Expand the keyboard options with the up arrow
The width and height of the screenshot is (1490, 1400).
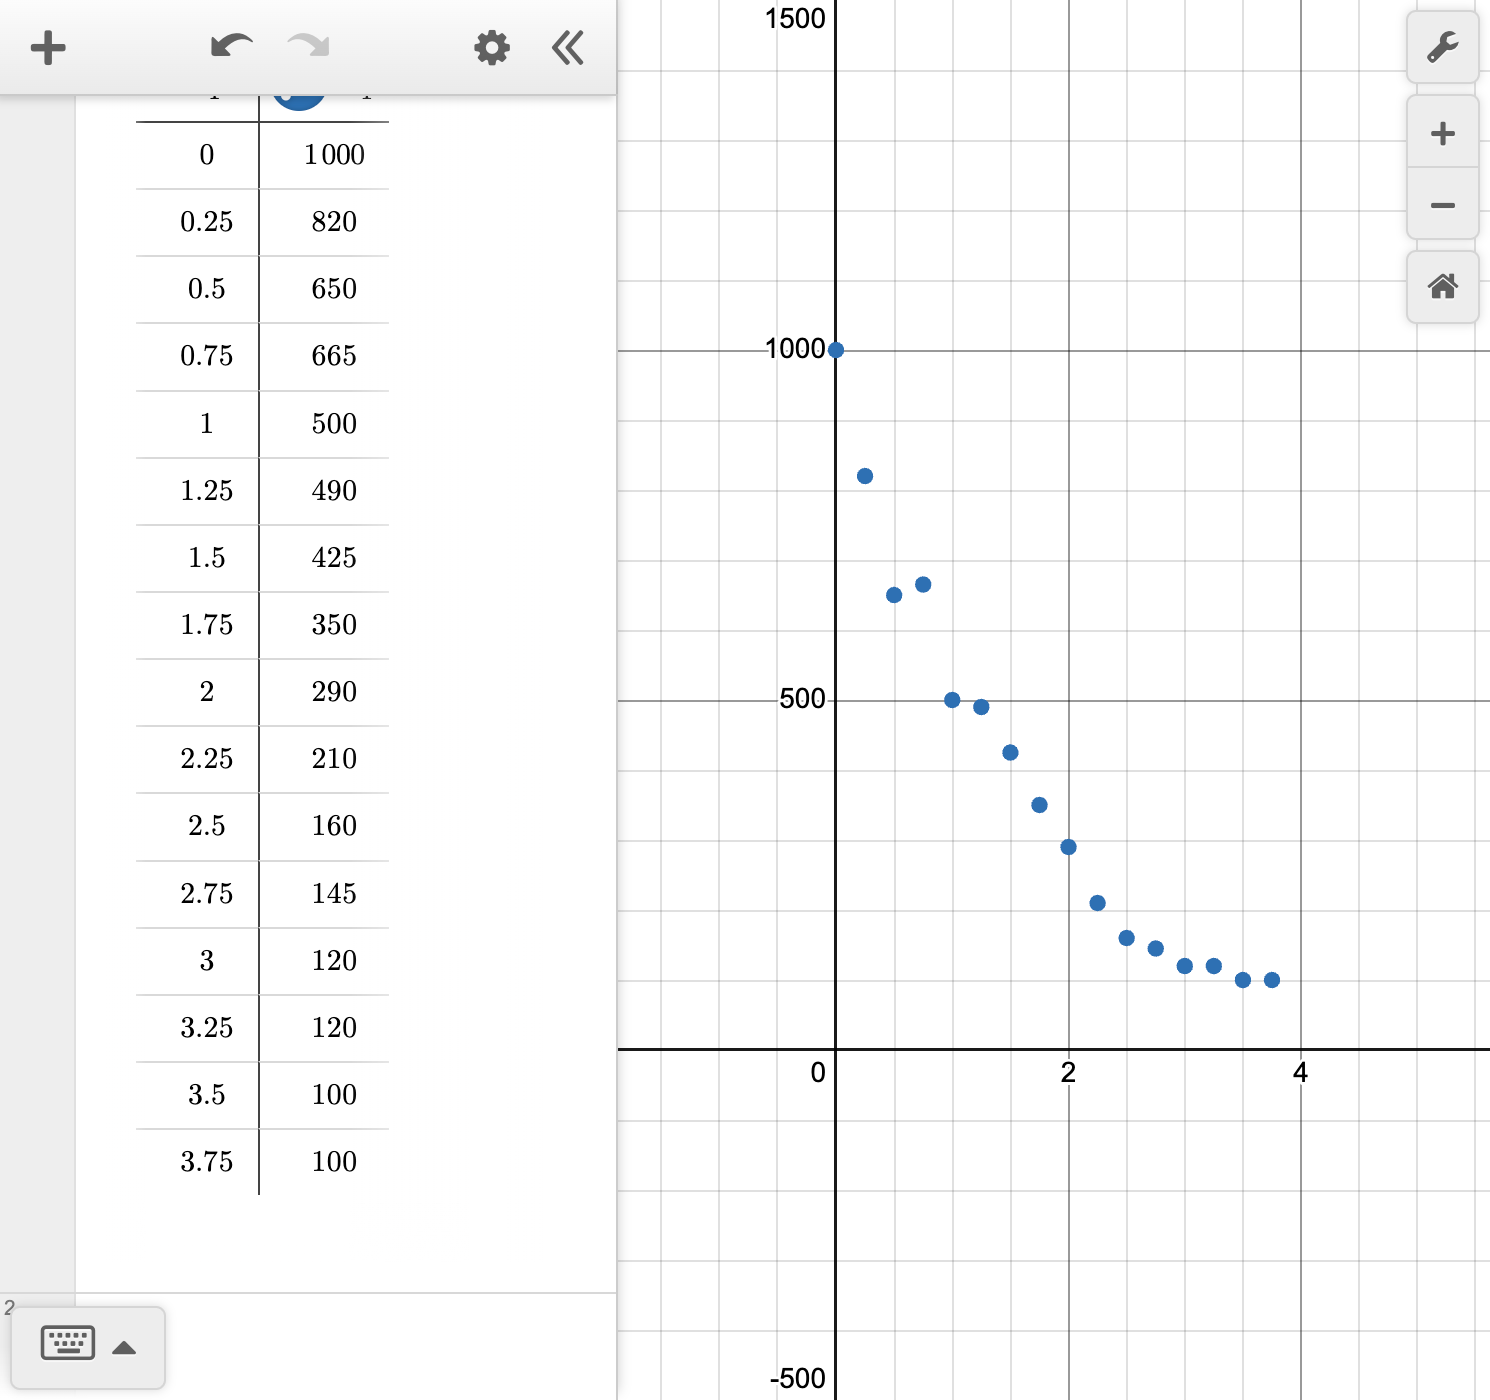click(x=125, y=1347)
